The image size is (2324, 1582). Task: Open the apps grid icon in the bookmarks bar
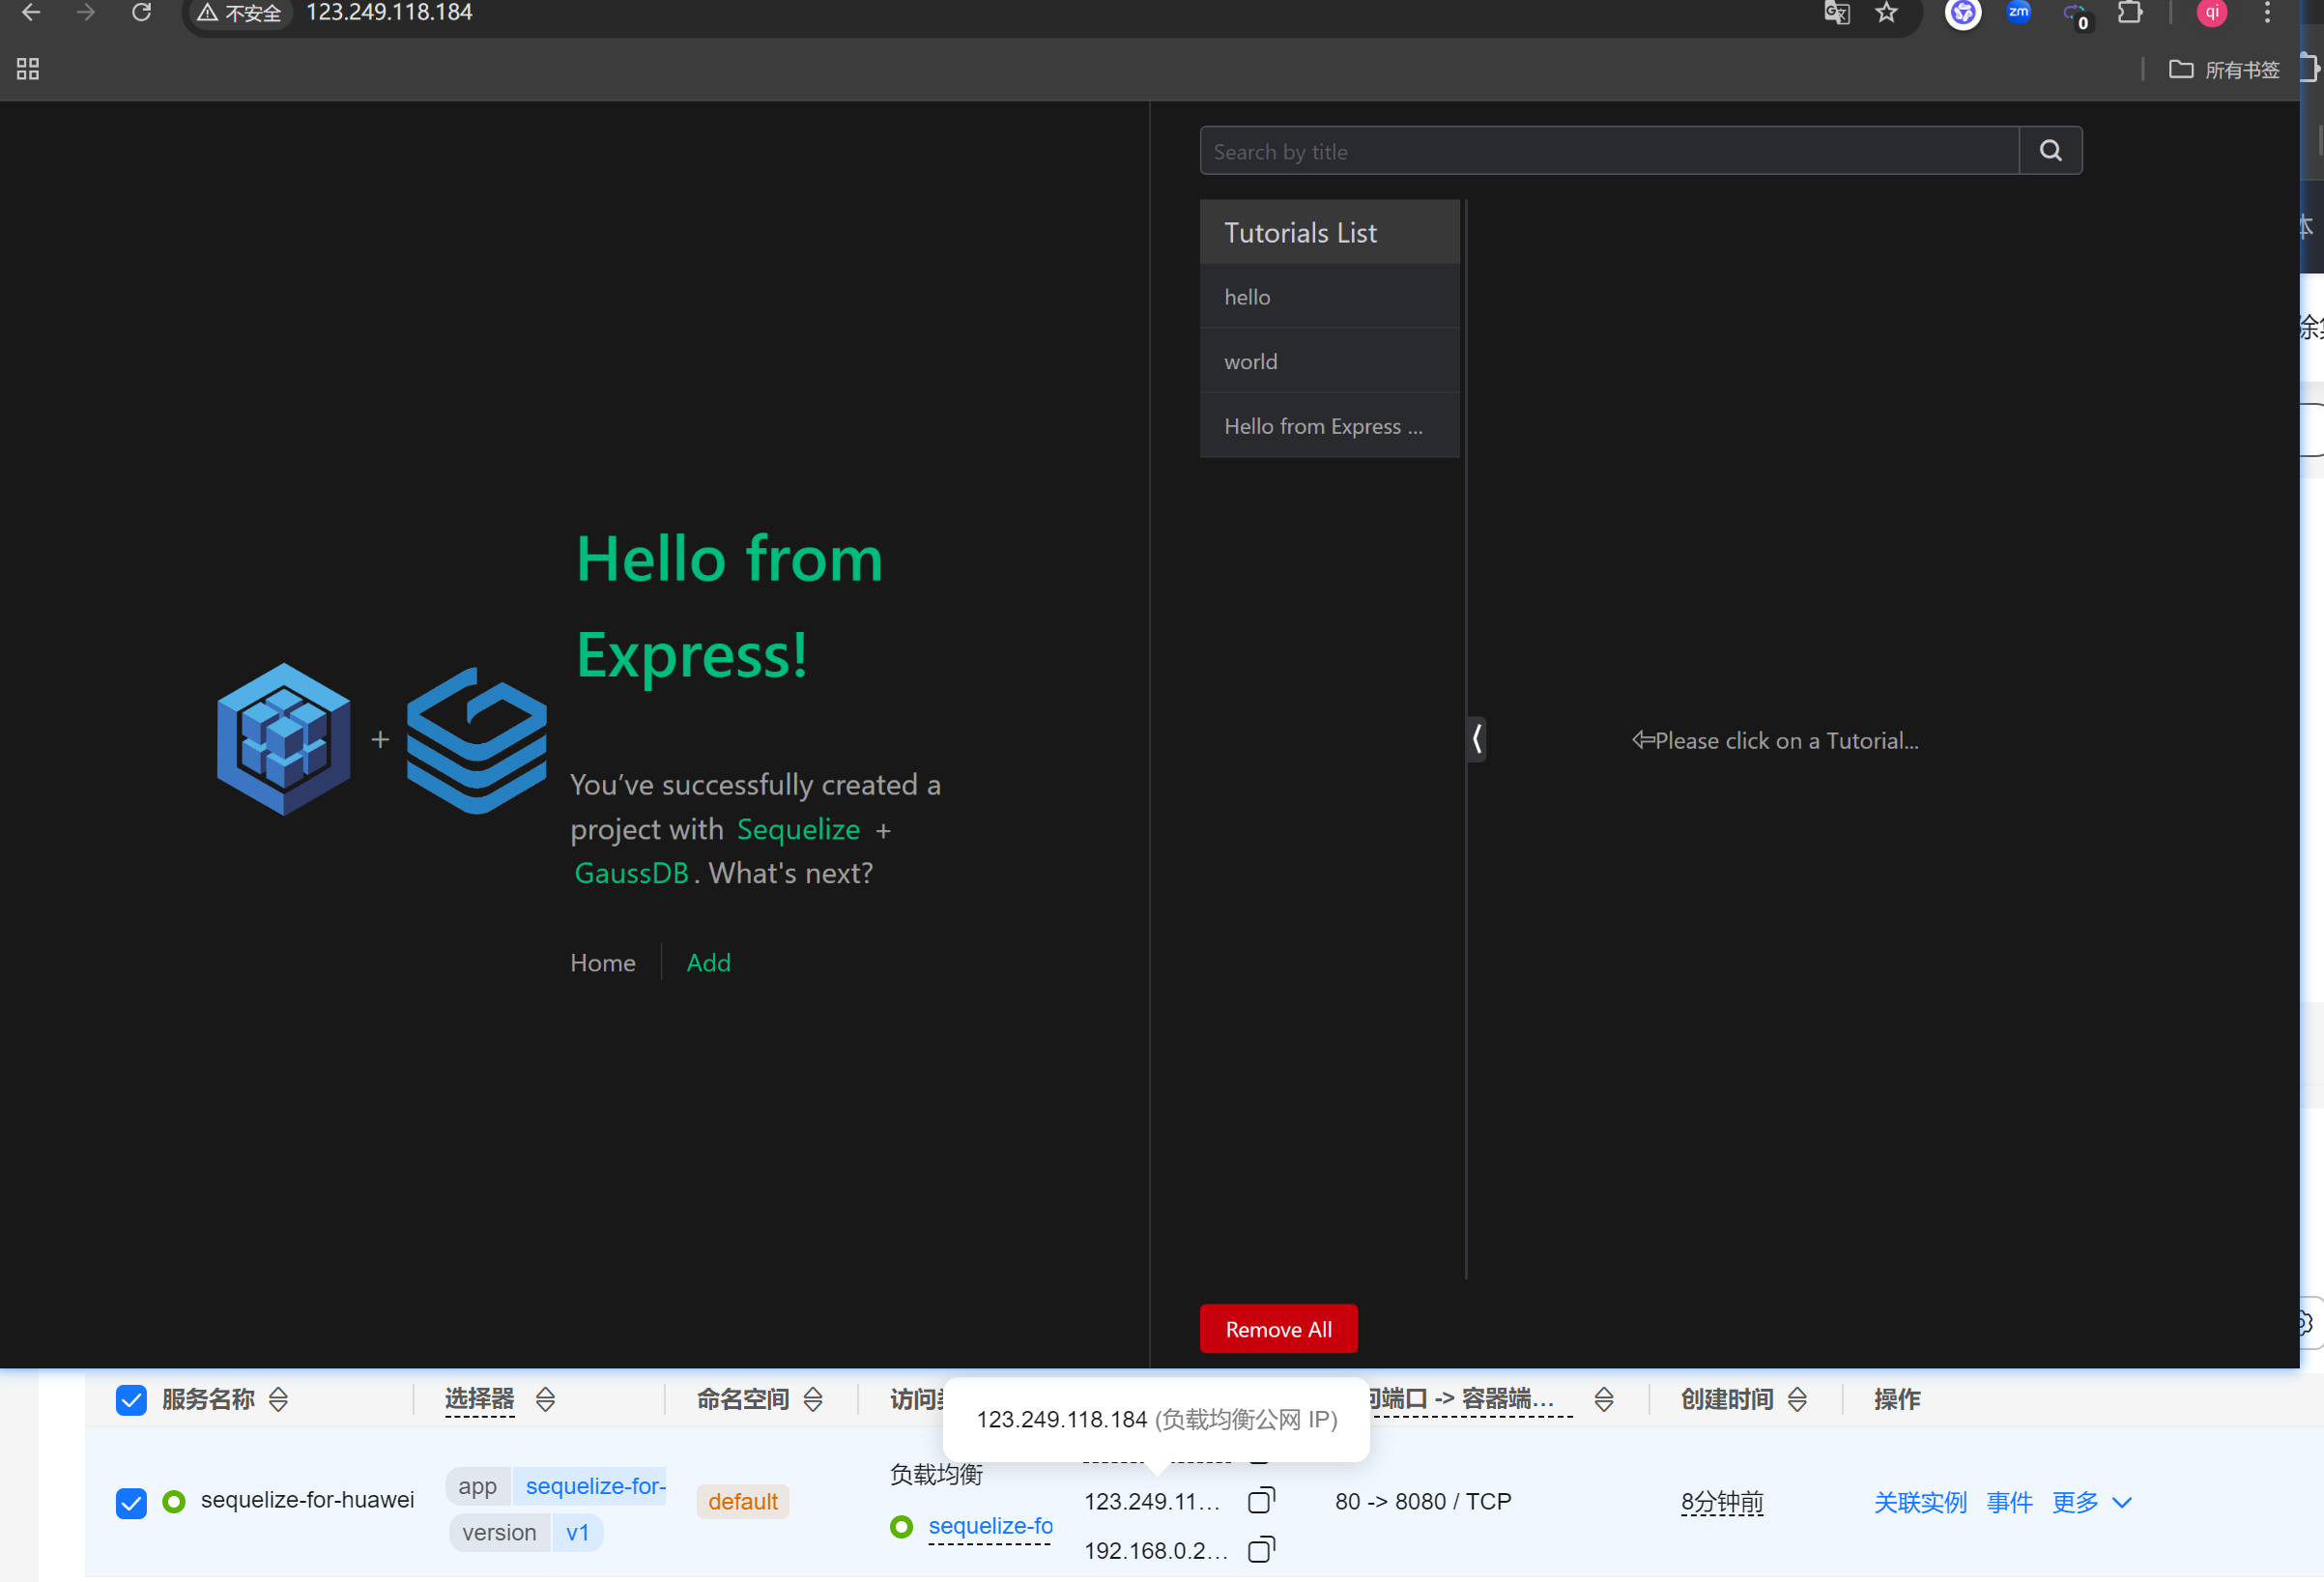tap(28, 69)
